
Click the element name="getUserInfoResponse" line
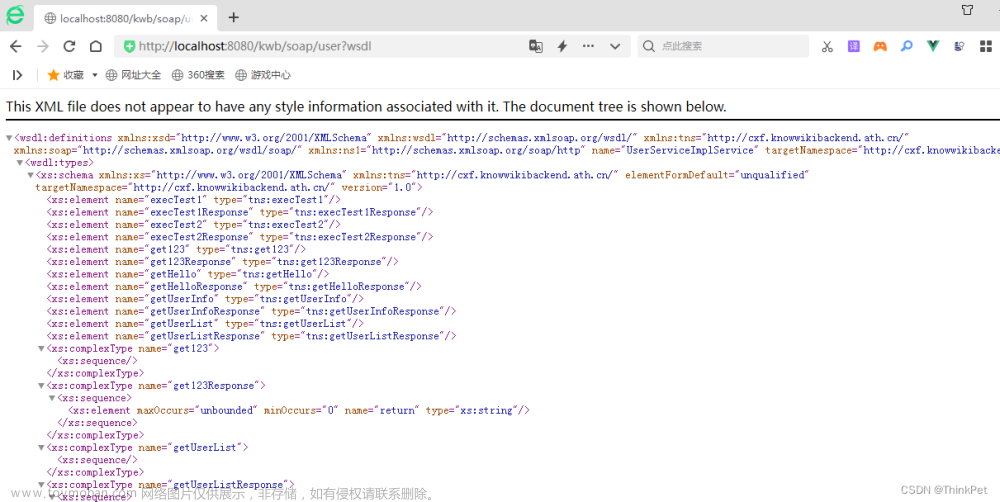click(251, 312)
